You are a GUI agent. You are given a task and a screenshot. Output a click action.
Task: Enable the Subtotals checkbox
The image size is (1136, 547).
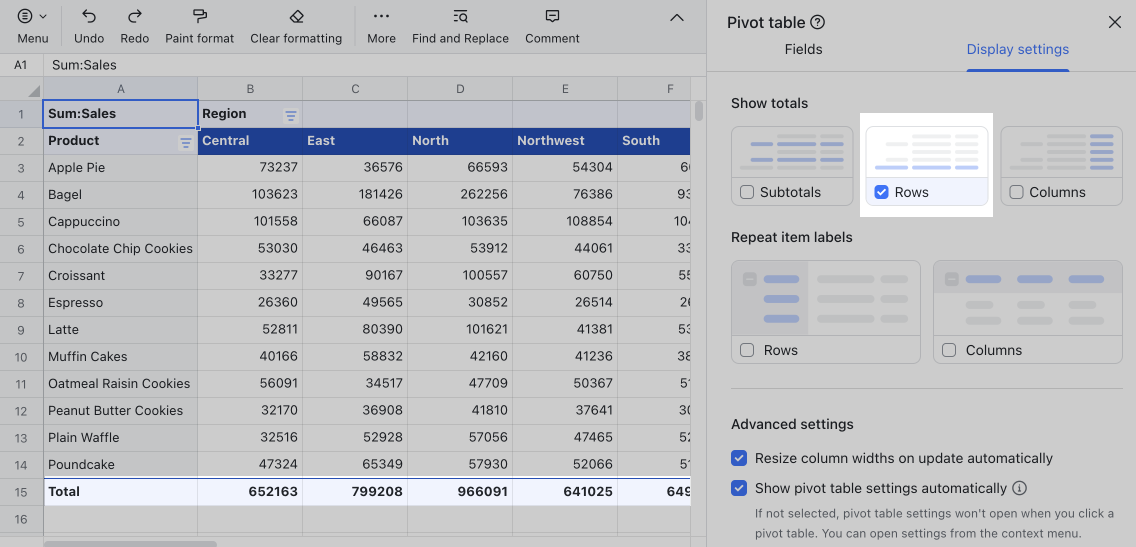tap(747, 192)
